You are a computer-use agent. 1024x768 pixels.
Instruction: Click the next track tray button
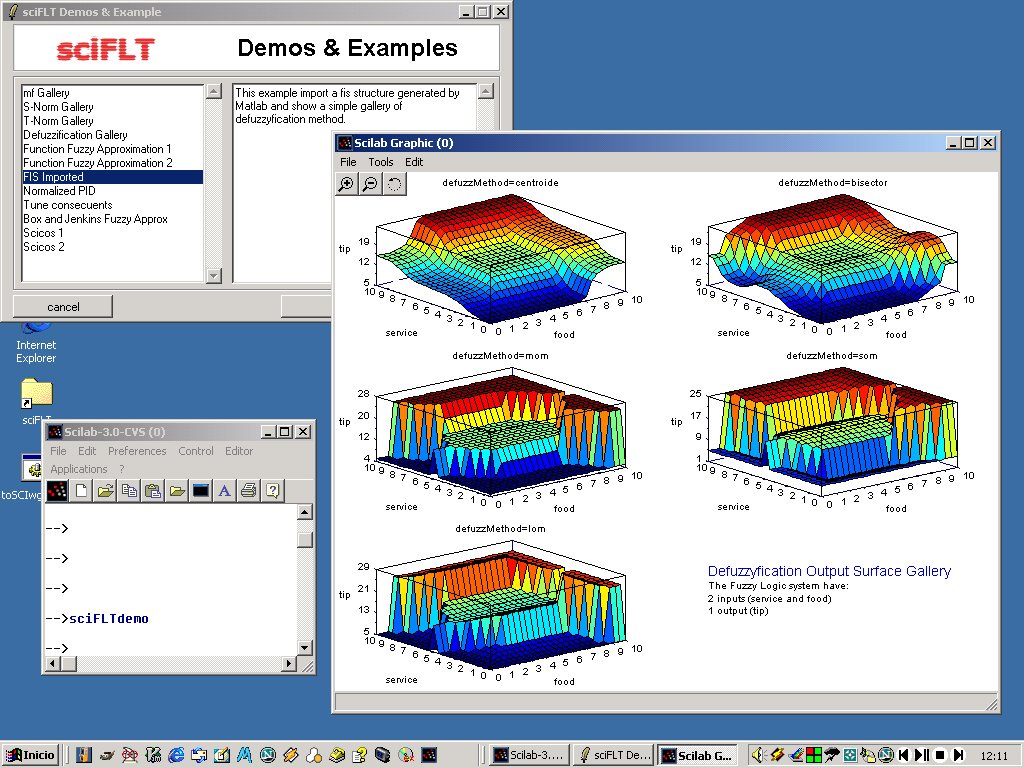pos(959,755)
